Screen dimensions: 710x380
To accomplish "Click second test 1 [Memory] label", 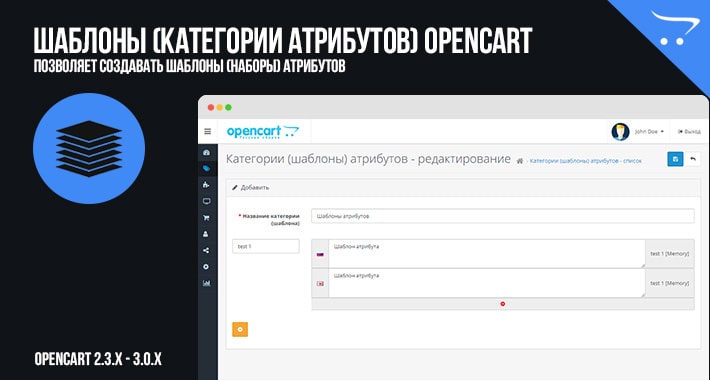I will coord(670,283).
